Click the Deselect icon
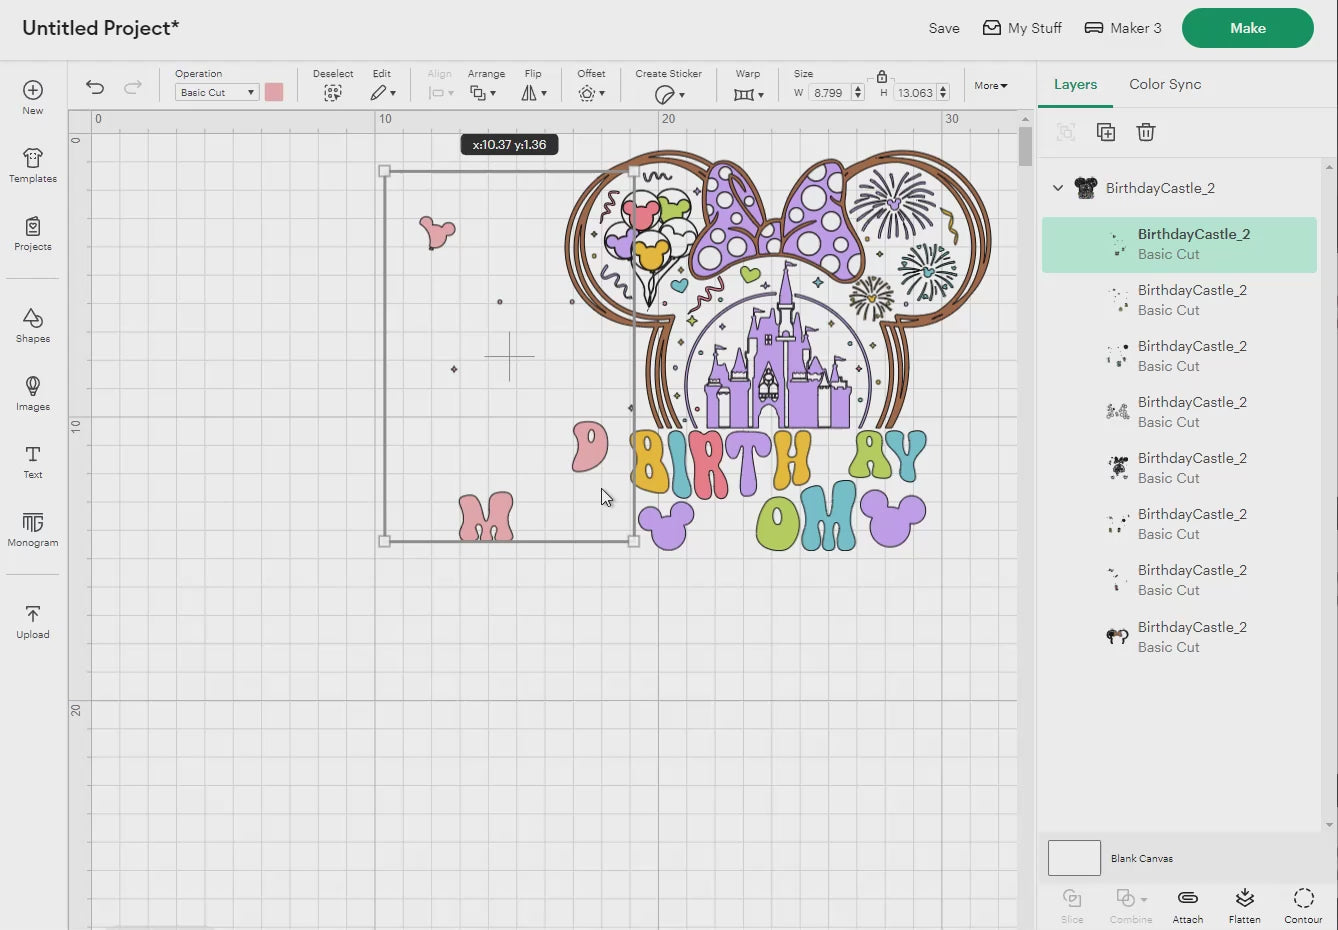The height and width of the screenshot is (930, 1338). 333,93
